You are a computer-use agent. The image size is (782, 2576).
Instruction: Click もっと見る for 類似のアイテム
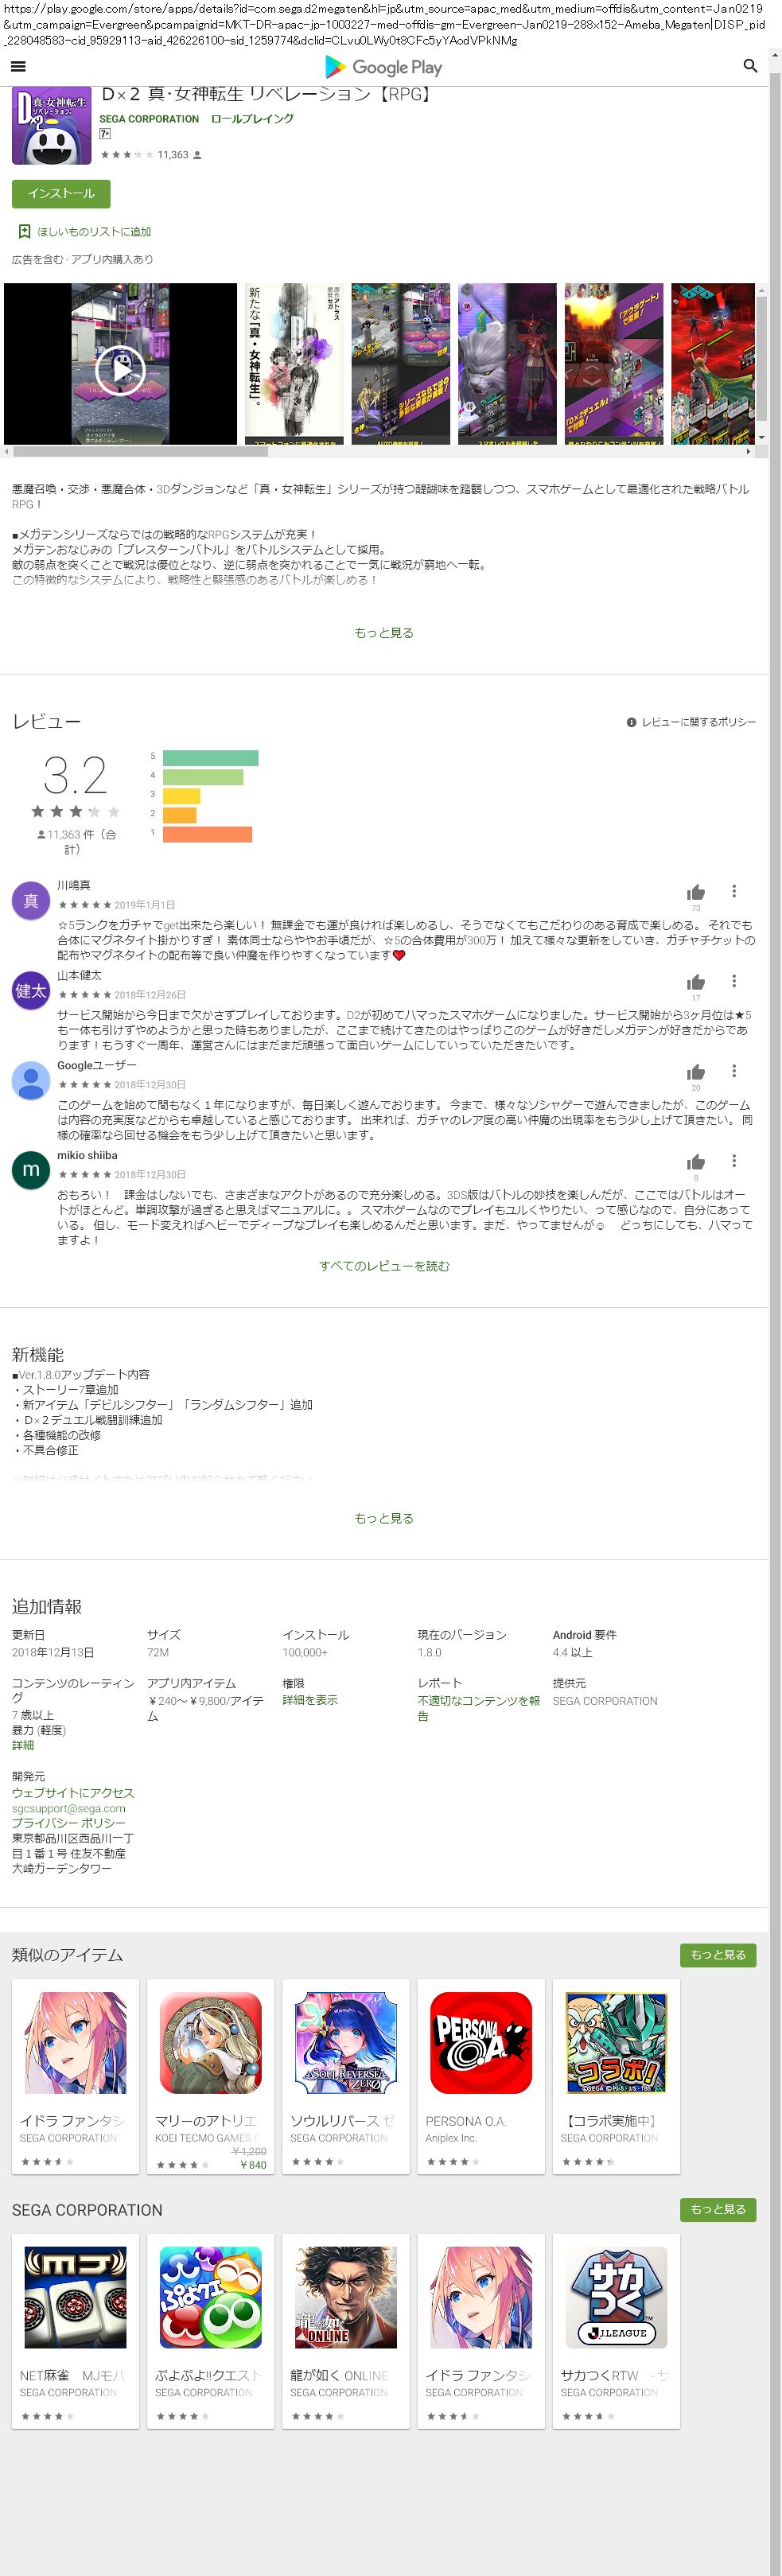718,1955
